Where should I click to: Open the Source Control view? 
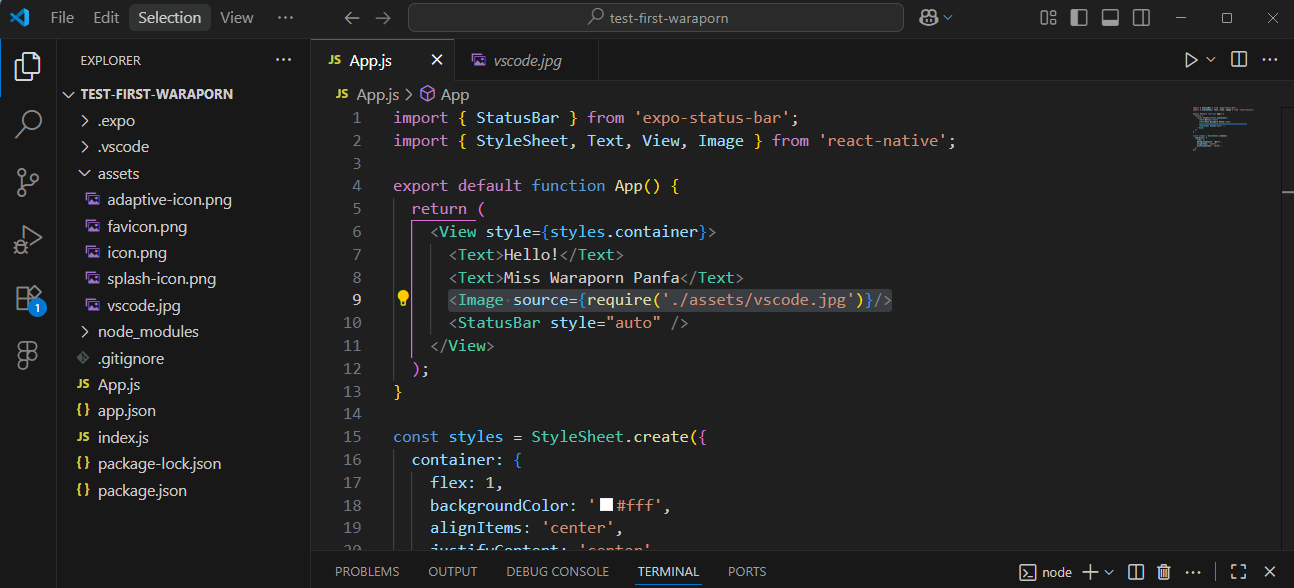[x=28, y=182]
